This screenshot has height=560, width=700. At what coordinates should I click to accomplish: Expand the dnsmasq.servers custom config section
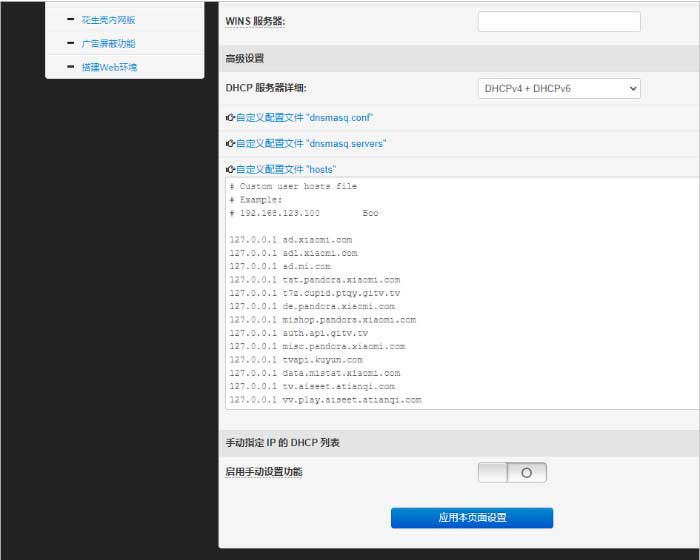pyautogui.click(x=311, y=144)
